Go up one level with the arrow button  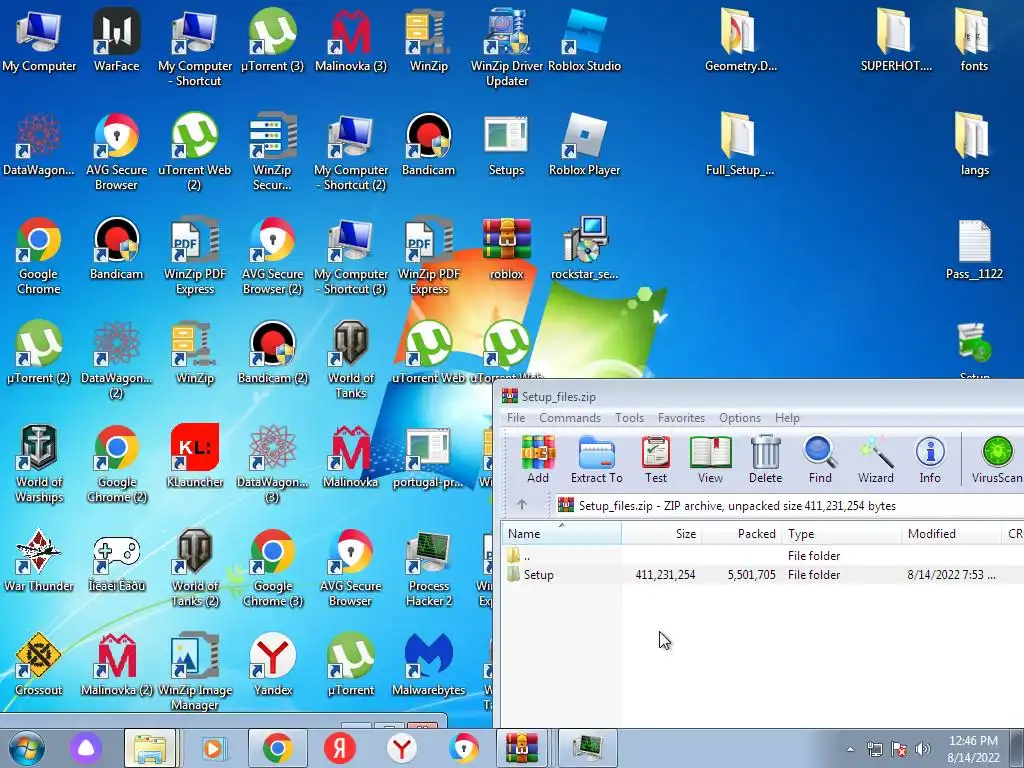(x=521, y=505)
